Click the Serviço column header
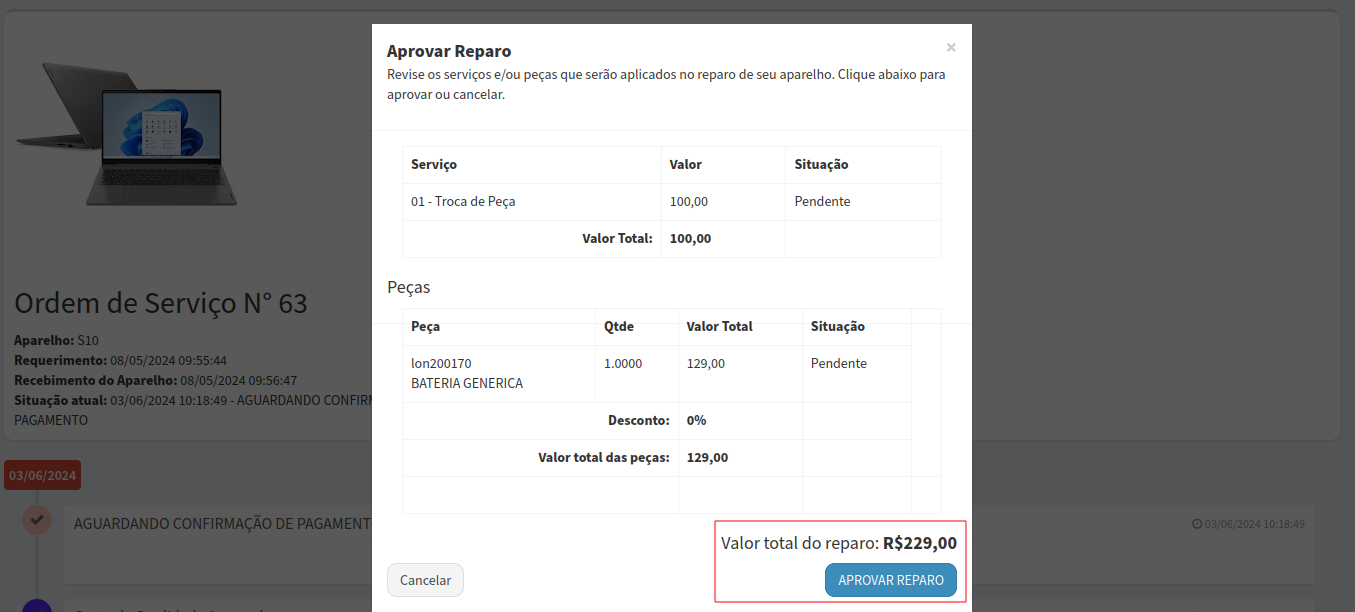Screen dimensions: 1355x612 point(434,164)
